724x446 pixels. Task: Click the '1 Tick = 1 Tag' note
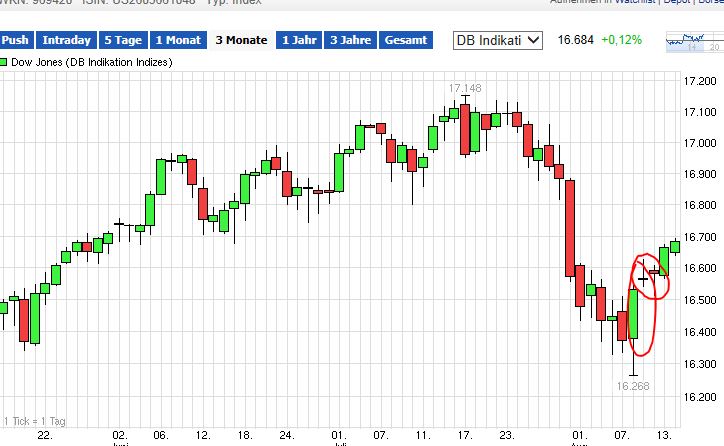pos(35,421)
